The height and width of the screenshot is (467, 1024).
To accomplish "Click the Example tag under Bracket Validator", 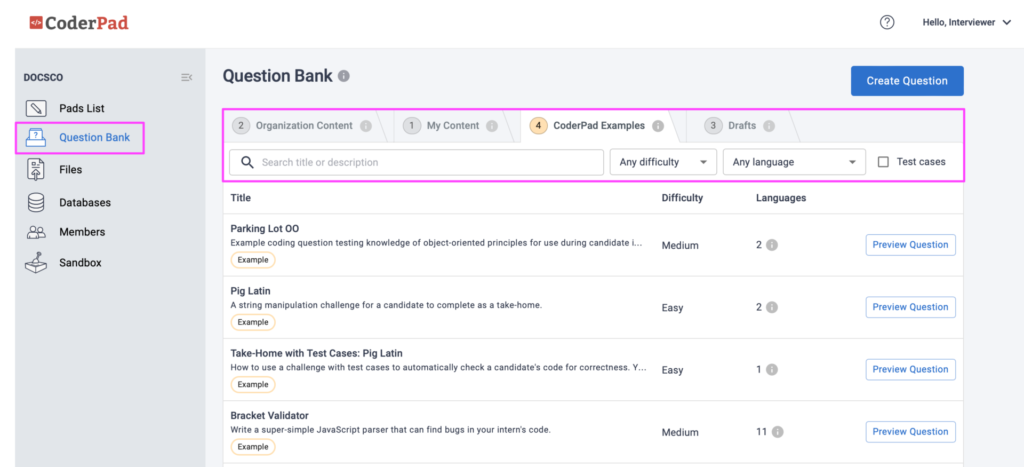I will pyautogui.click(x=253, y=447).
